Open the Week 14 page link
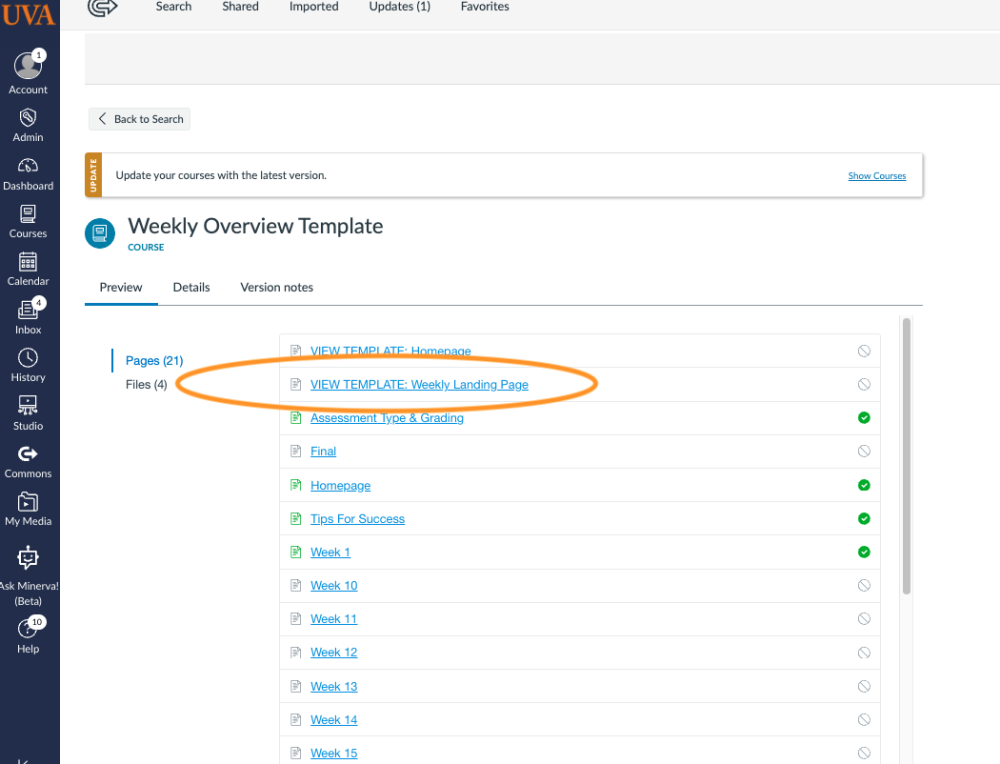This screenshot has width=1000, height=764. (x=334, y=720)
